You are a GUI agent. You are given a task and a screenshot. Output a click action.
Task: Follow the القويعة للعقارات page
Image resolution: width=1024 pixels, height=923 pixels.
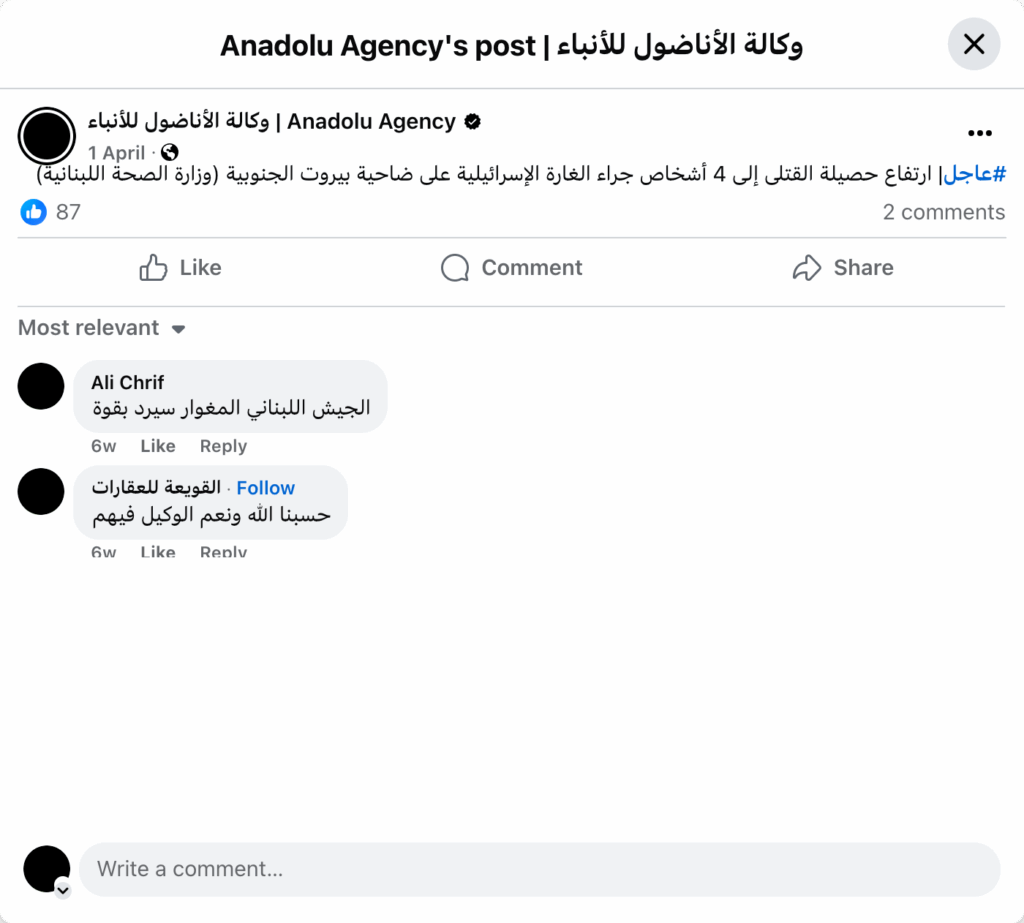(265, 488)
